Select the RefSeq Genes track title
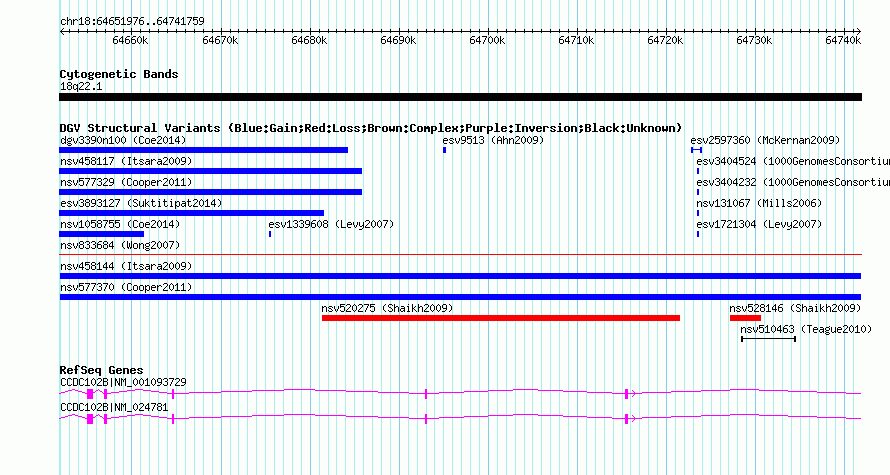Screen dimensions: 890x475 pos(102,370)
